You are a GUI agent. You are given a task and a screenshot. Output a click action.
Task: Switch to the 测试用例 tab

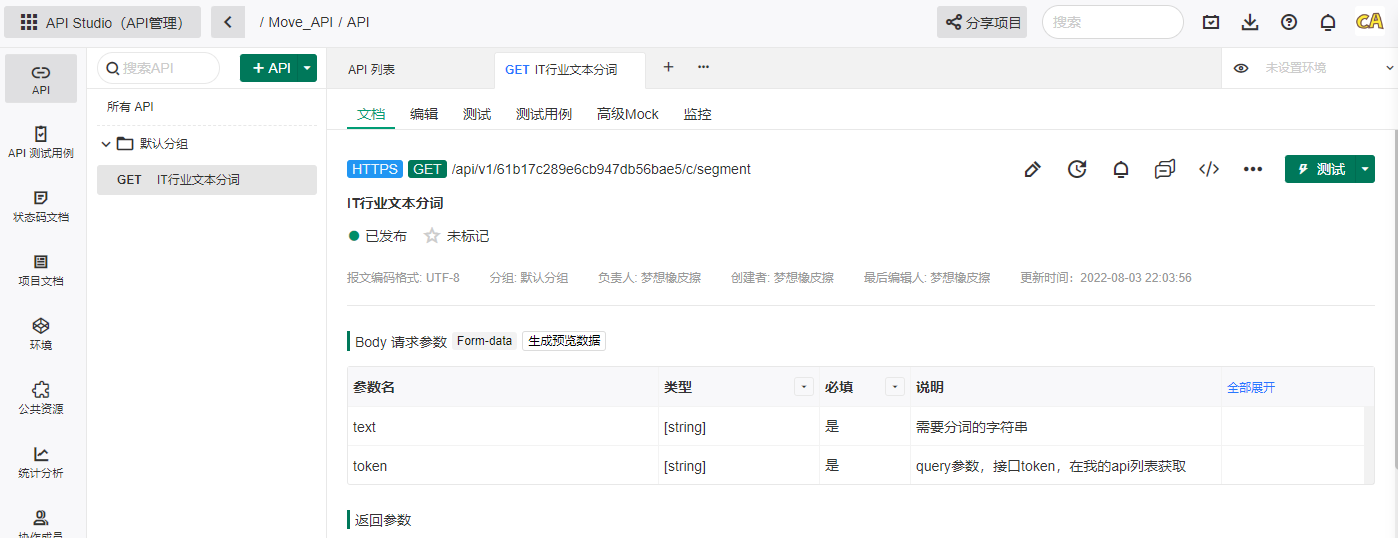(x=543, y=114)
